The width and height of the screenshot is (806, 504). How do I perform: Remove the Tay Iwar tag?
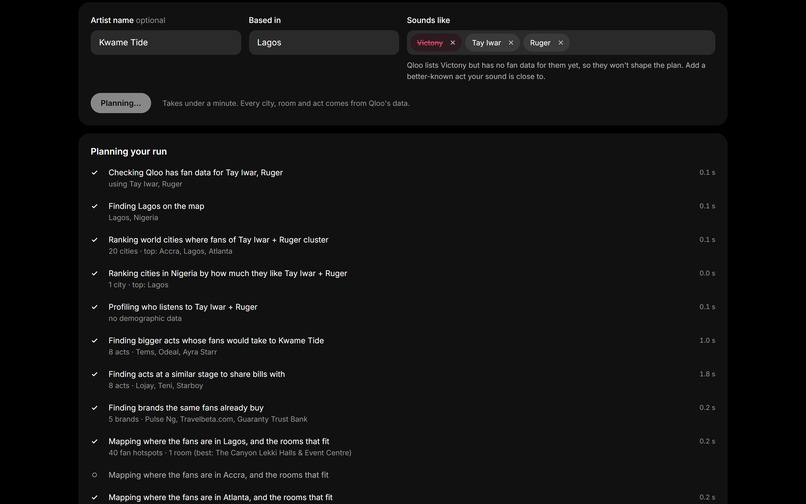(510, 43)
